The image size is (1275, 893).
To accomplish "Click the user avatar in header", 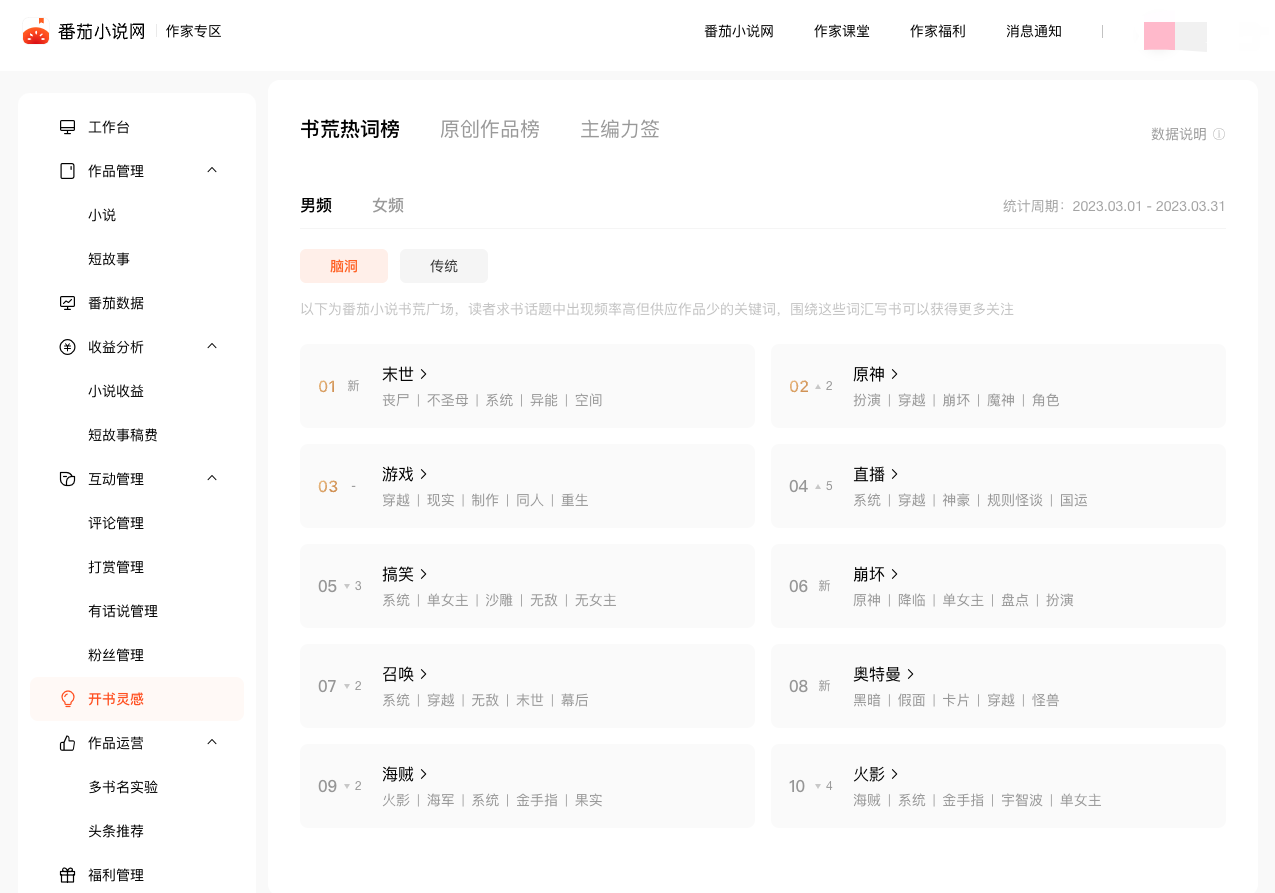I will click(x=1174, y=36).
